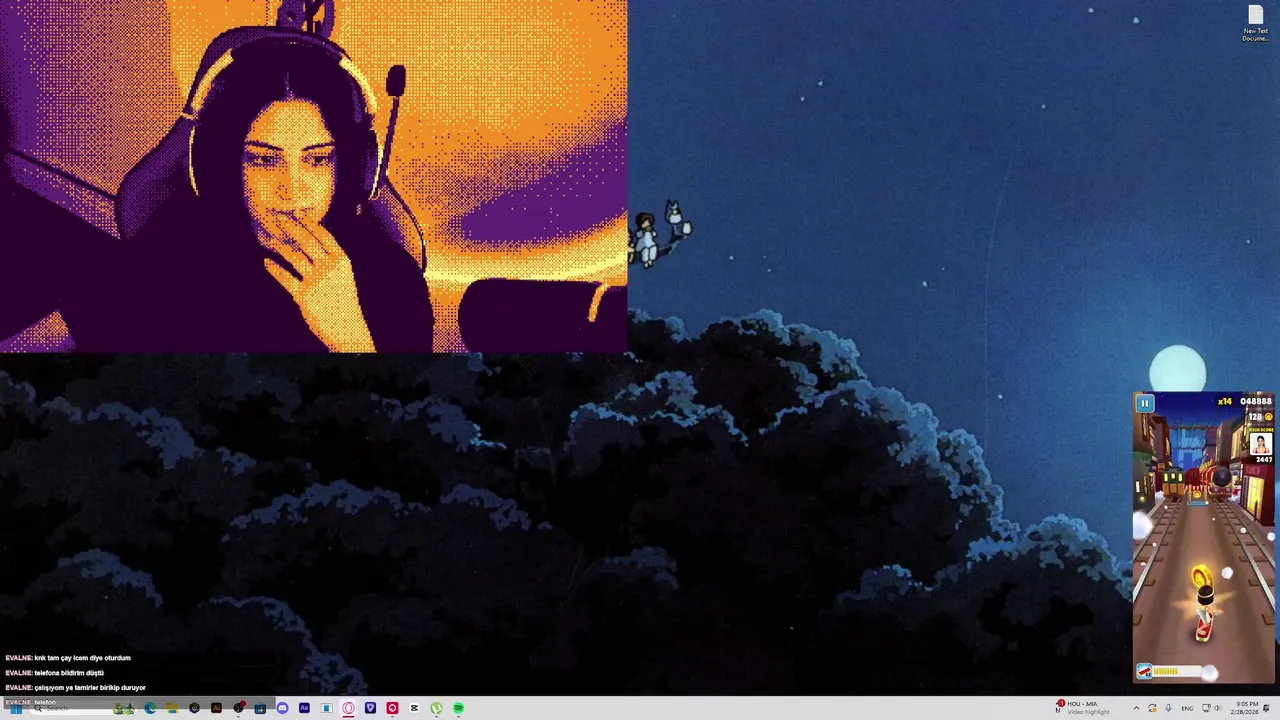
Task: Open Discord from the taskbar
Action: [282, 708]
